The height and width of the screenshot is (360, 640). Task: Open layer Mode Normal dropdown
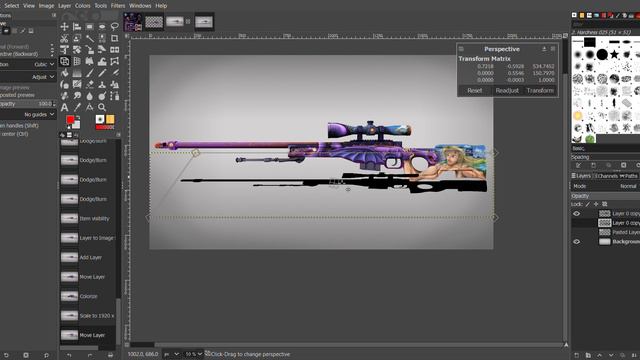pyautogui.click(x=605, y=186)
